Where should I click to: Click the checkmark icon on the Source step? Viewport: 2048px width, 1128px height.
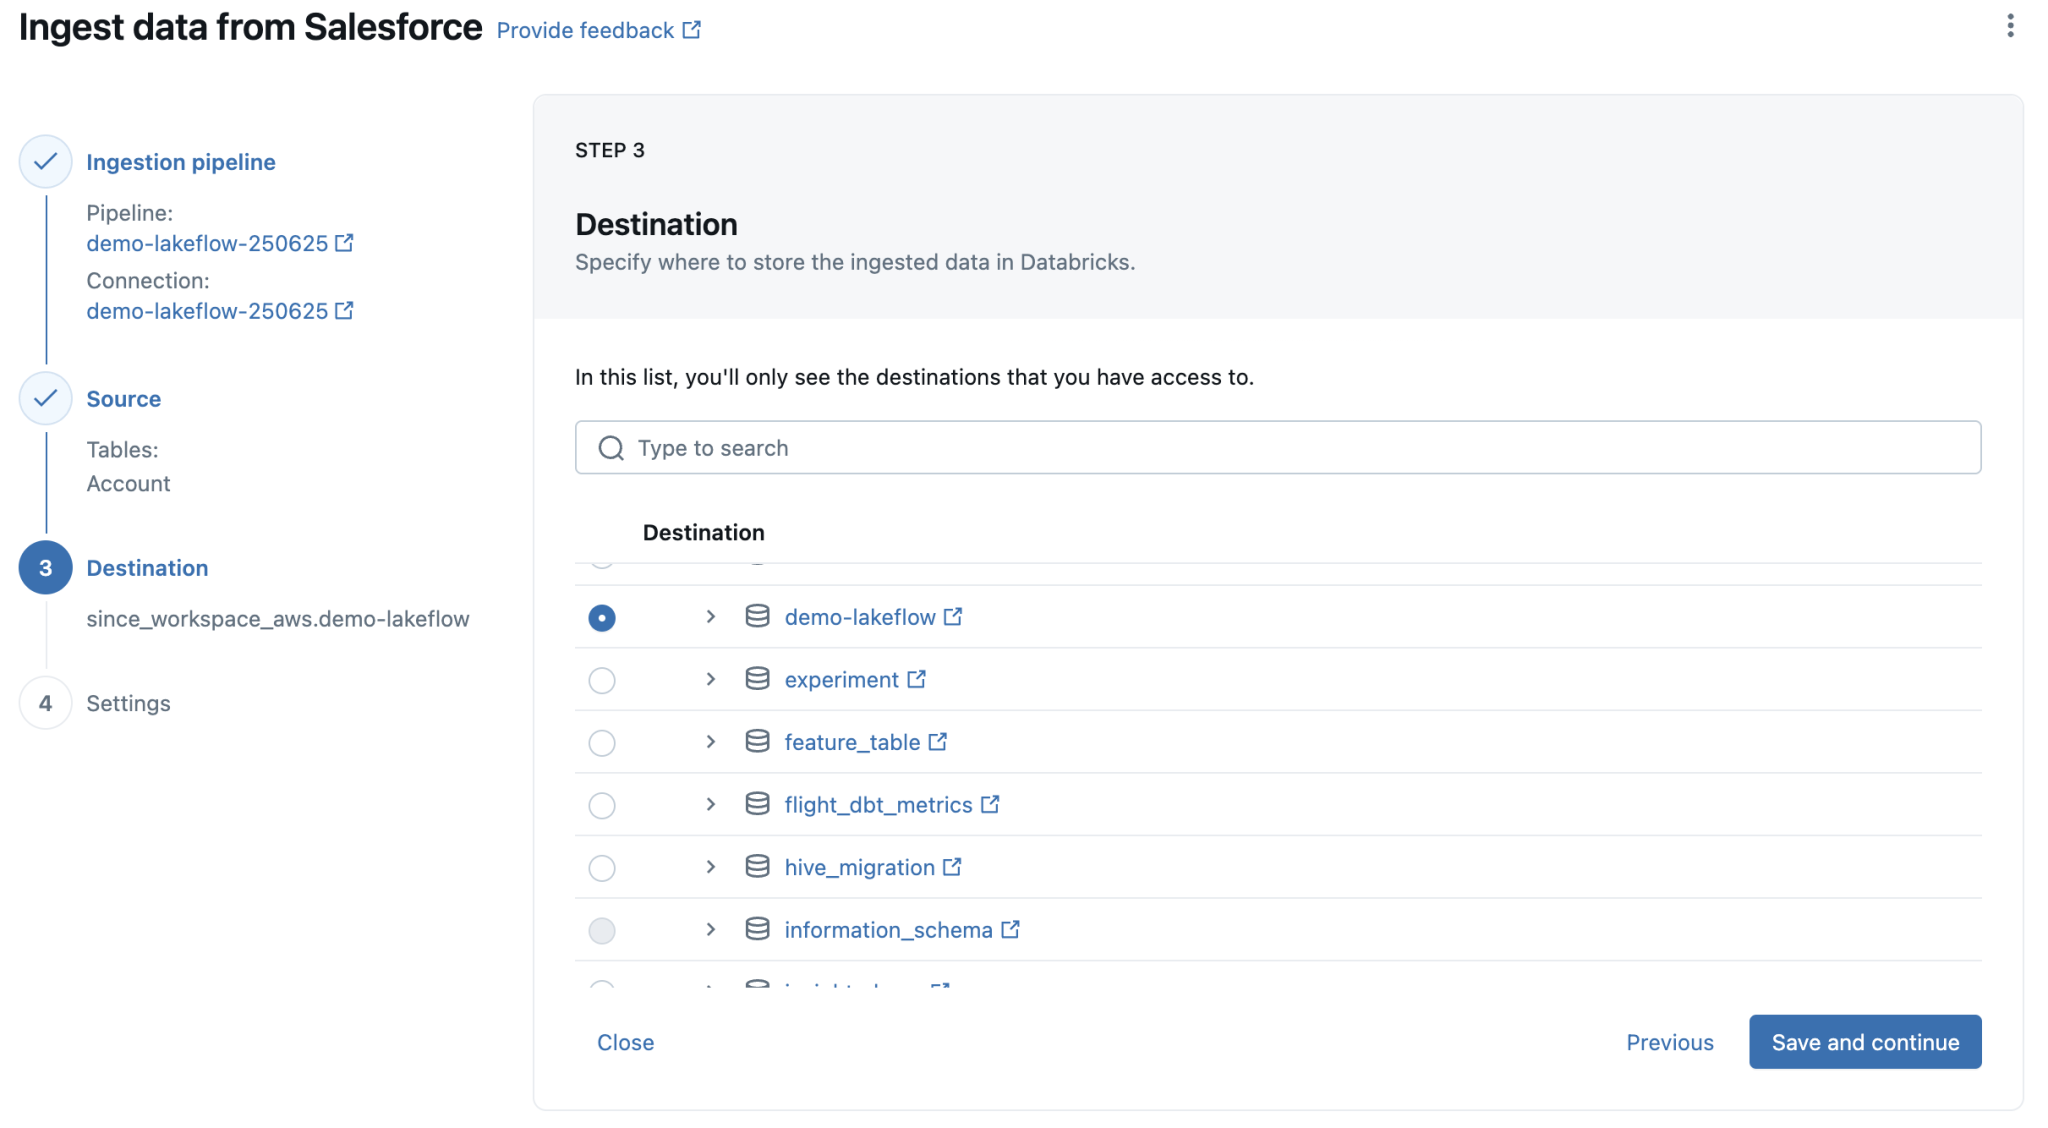(x=44, y=398)
